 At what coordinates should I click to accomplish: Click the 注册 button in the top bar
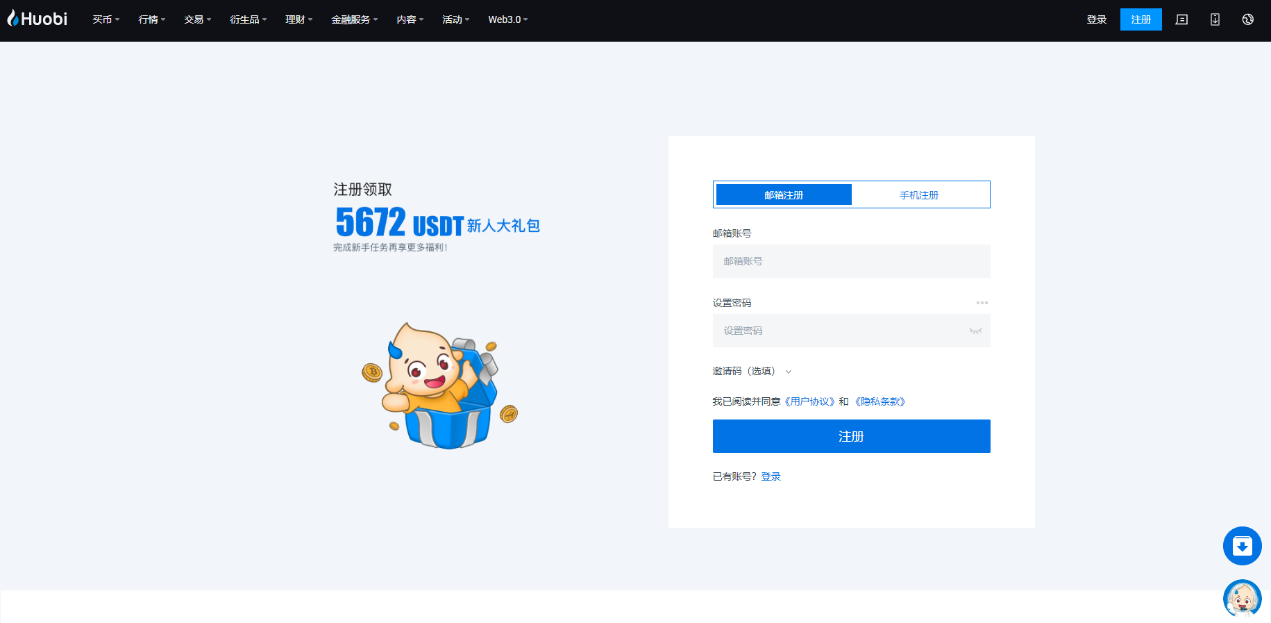(1140, 19)
